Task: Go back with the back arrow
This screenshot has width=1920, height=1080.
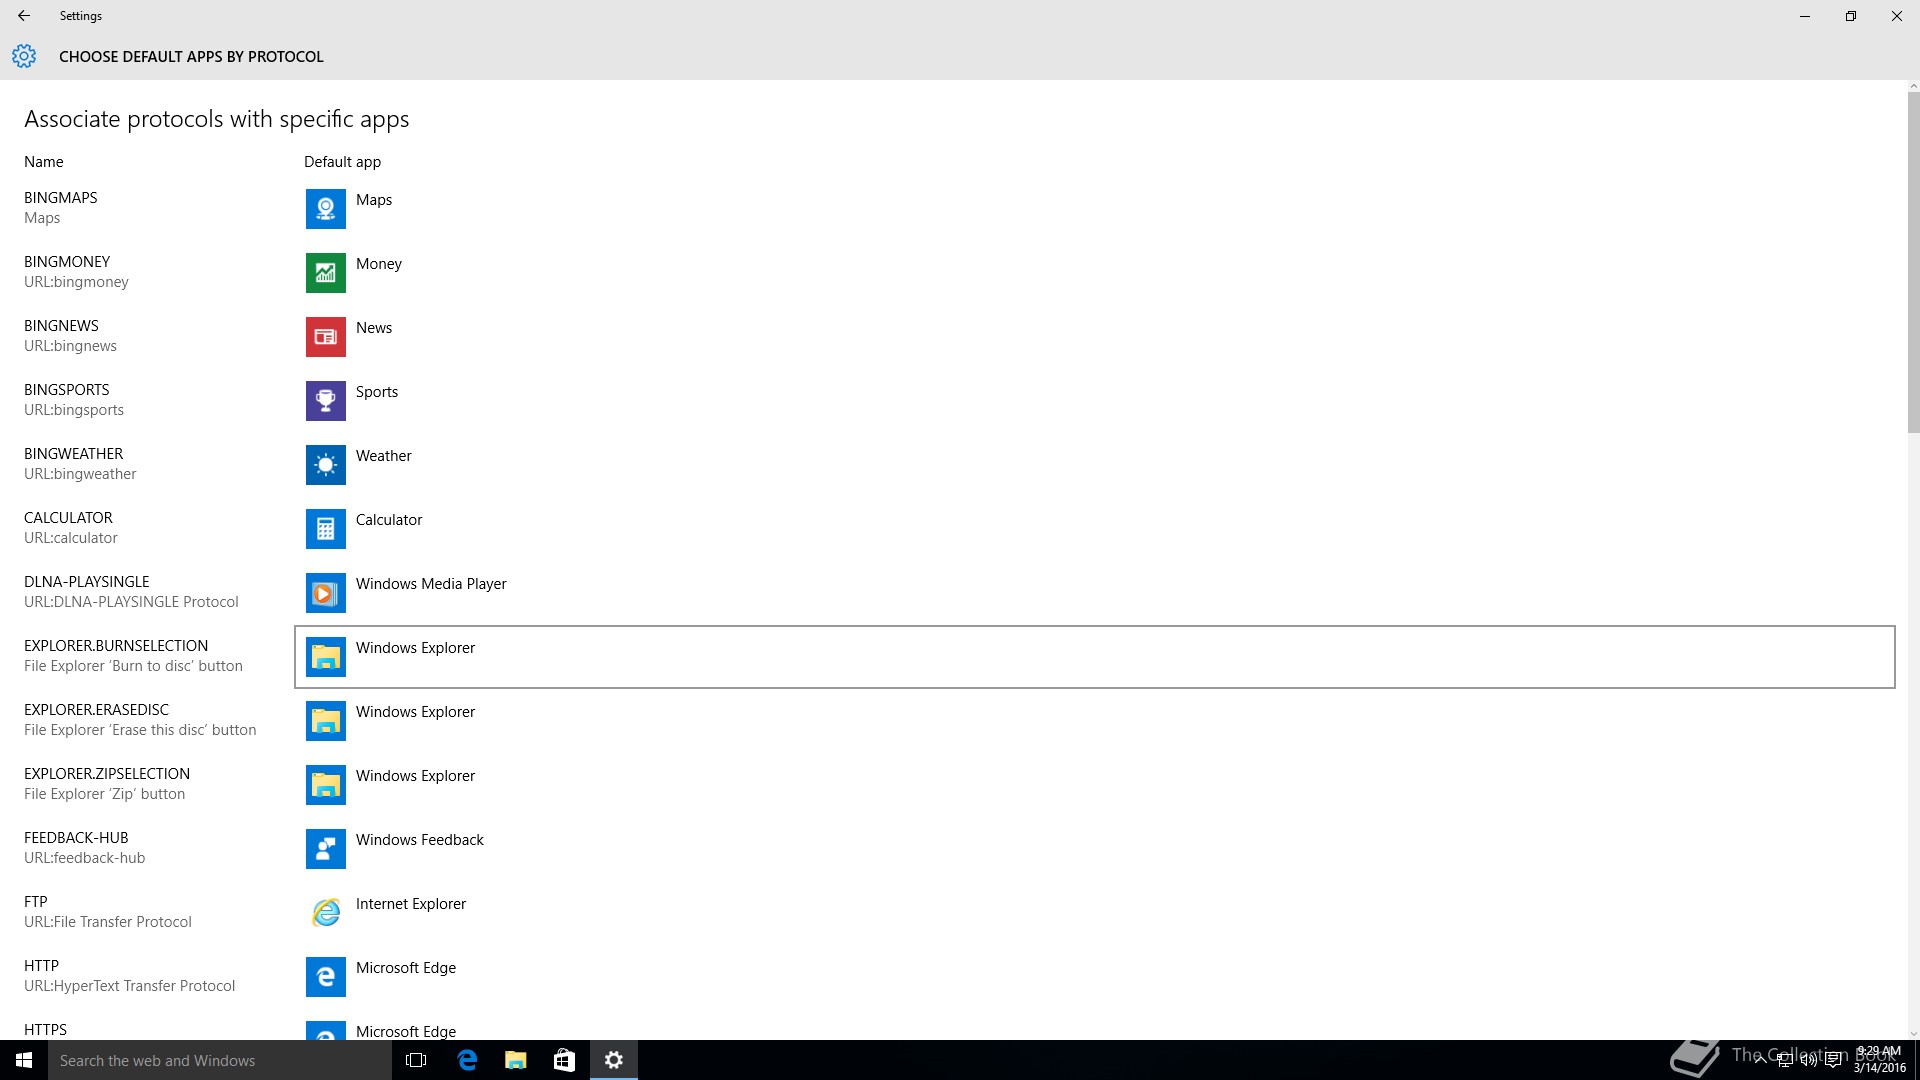Action: coord(24,16)
